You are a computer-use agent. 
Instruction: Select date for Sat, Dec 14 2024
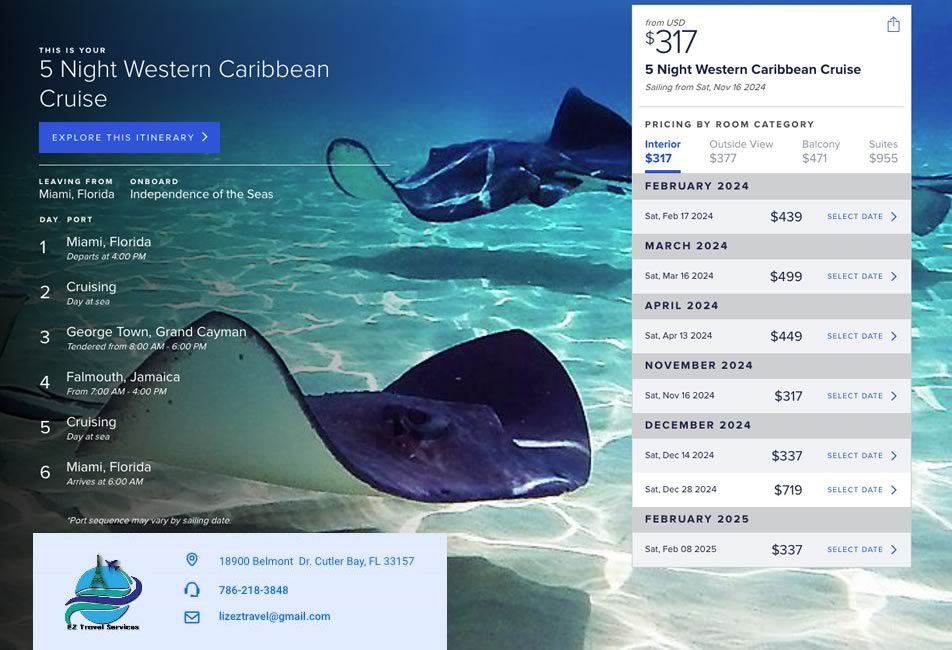(x=861, y=456)
